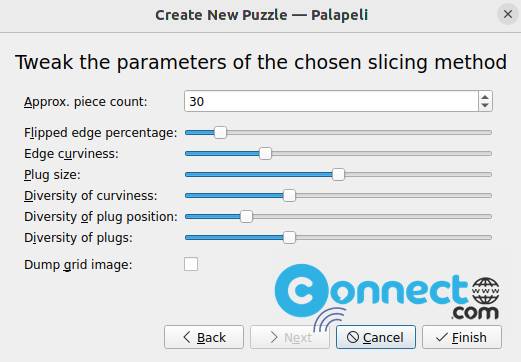Click the Plug size slider track's right end
The image size is (521, 362).
[x=489, y=174]
